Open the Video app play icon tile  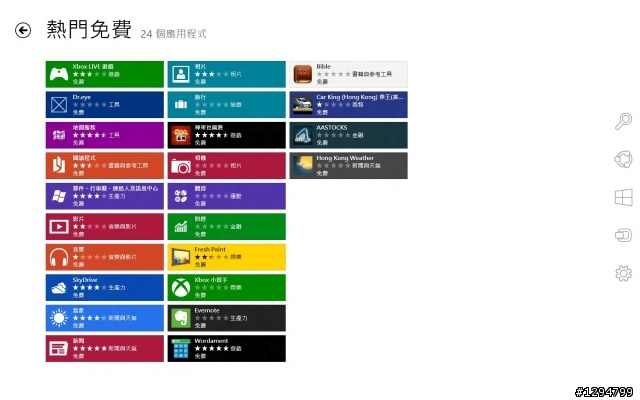click(104, 227)
